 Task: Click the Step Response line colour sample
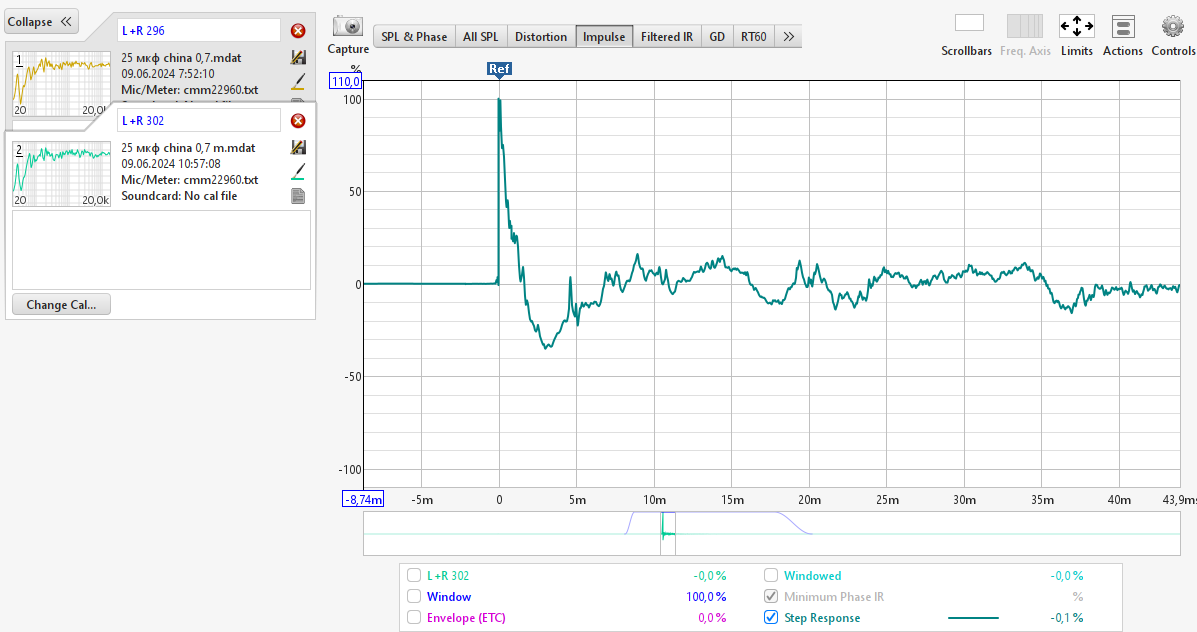973,617
